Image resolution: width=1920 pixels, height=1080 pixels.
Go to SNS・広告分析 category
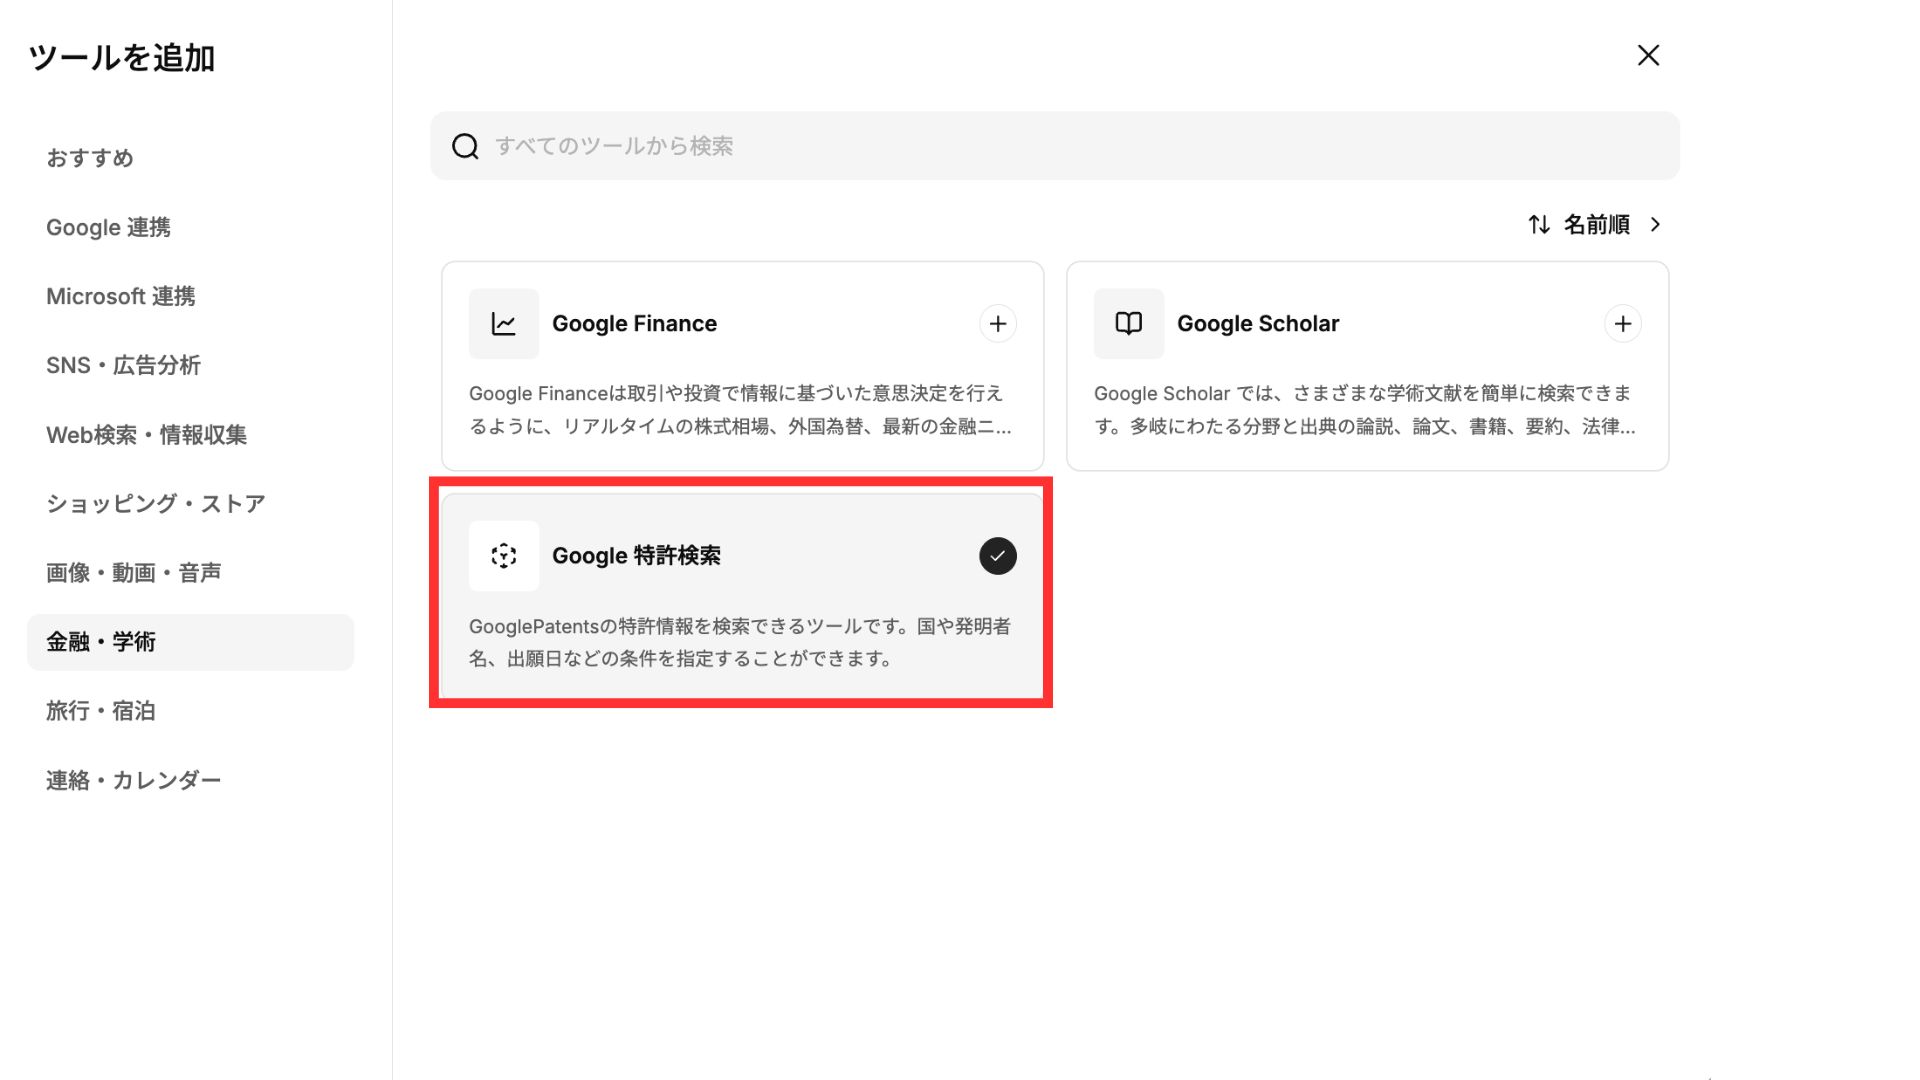(123, 366)
